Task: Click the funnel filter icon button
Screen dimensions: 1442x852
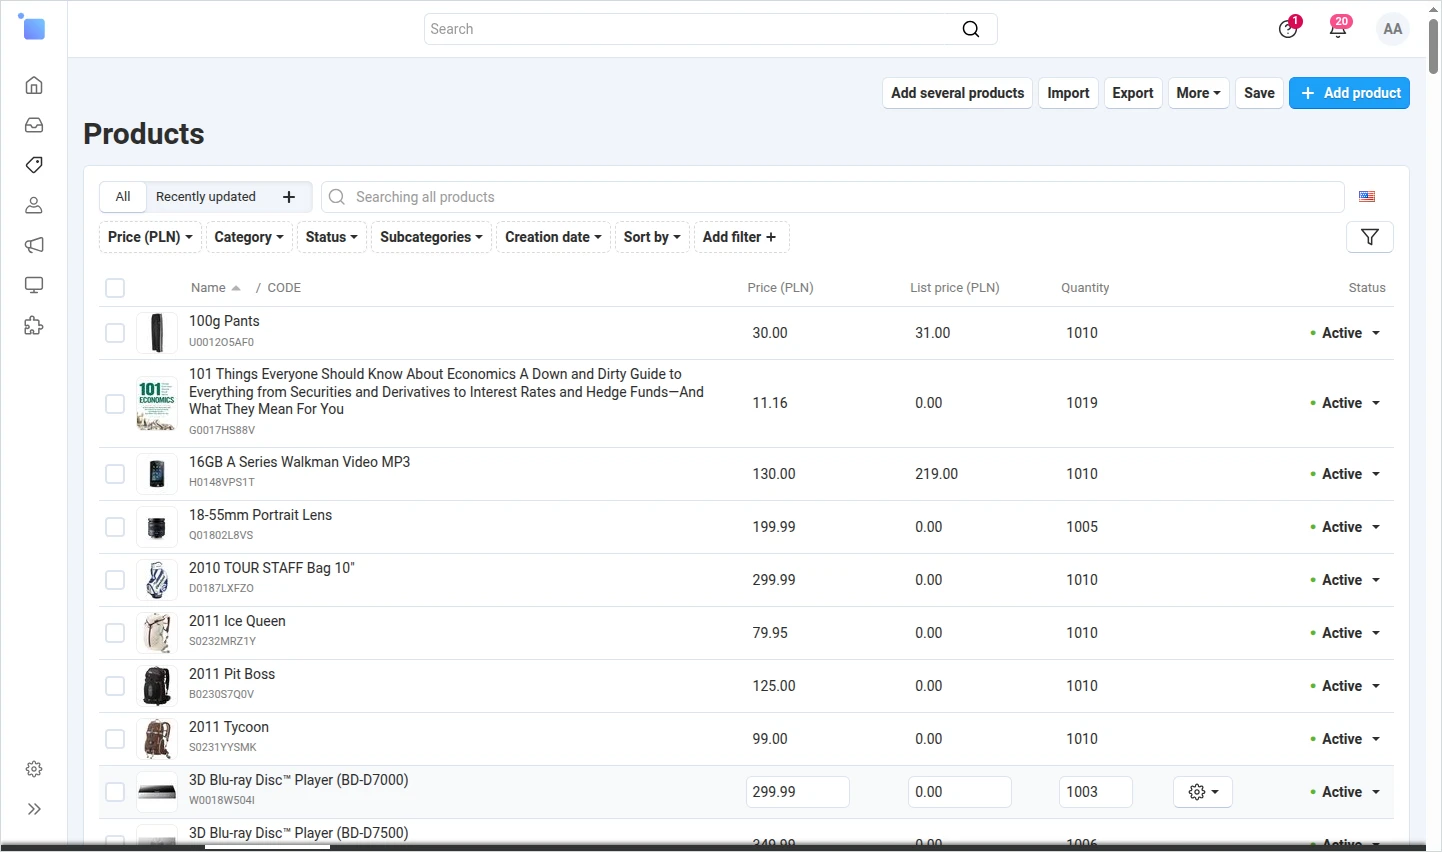Action: point(1370,237)
